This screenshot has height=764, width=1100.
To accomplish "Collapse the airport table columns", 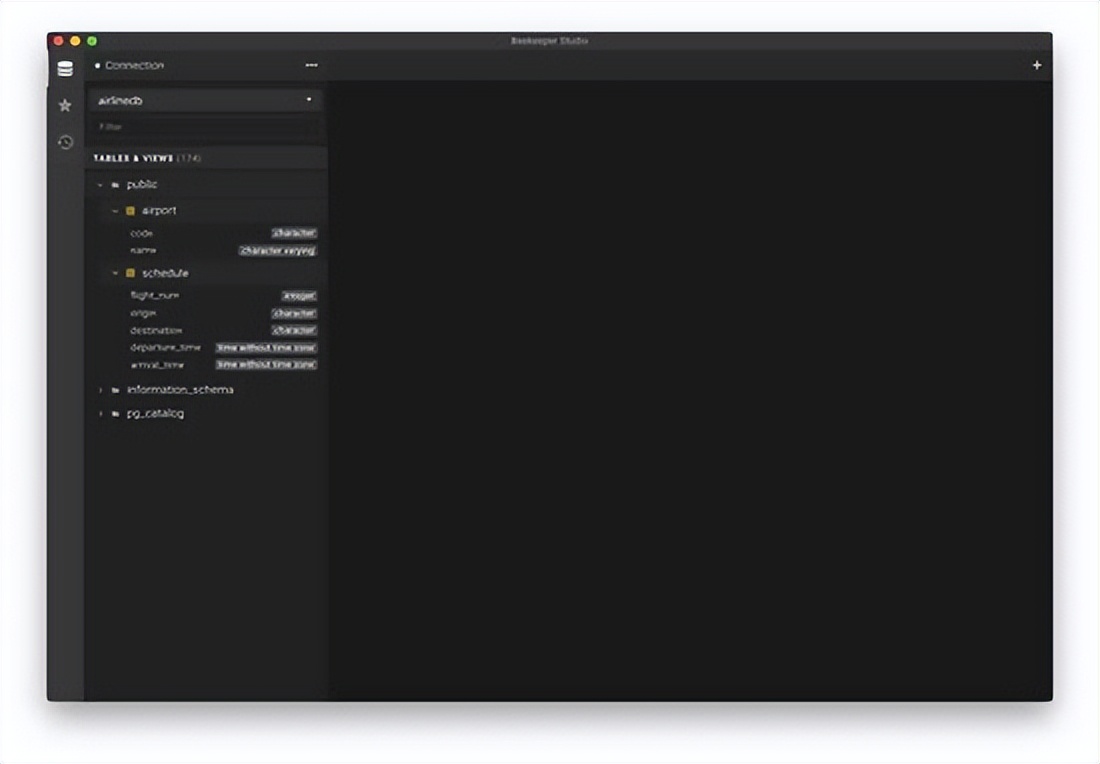I will pyautogui.click(x=115, y=211).
